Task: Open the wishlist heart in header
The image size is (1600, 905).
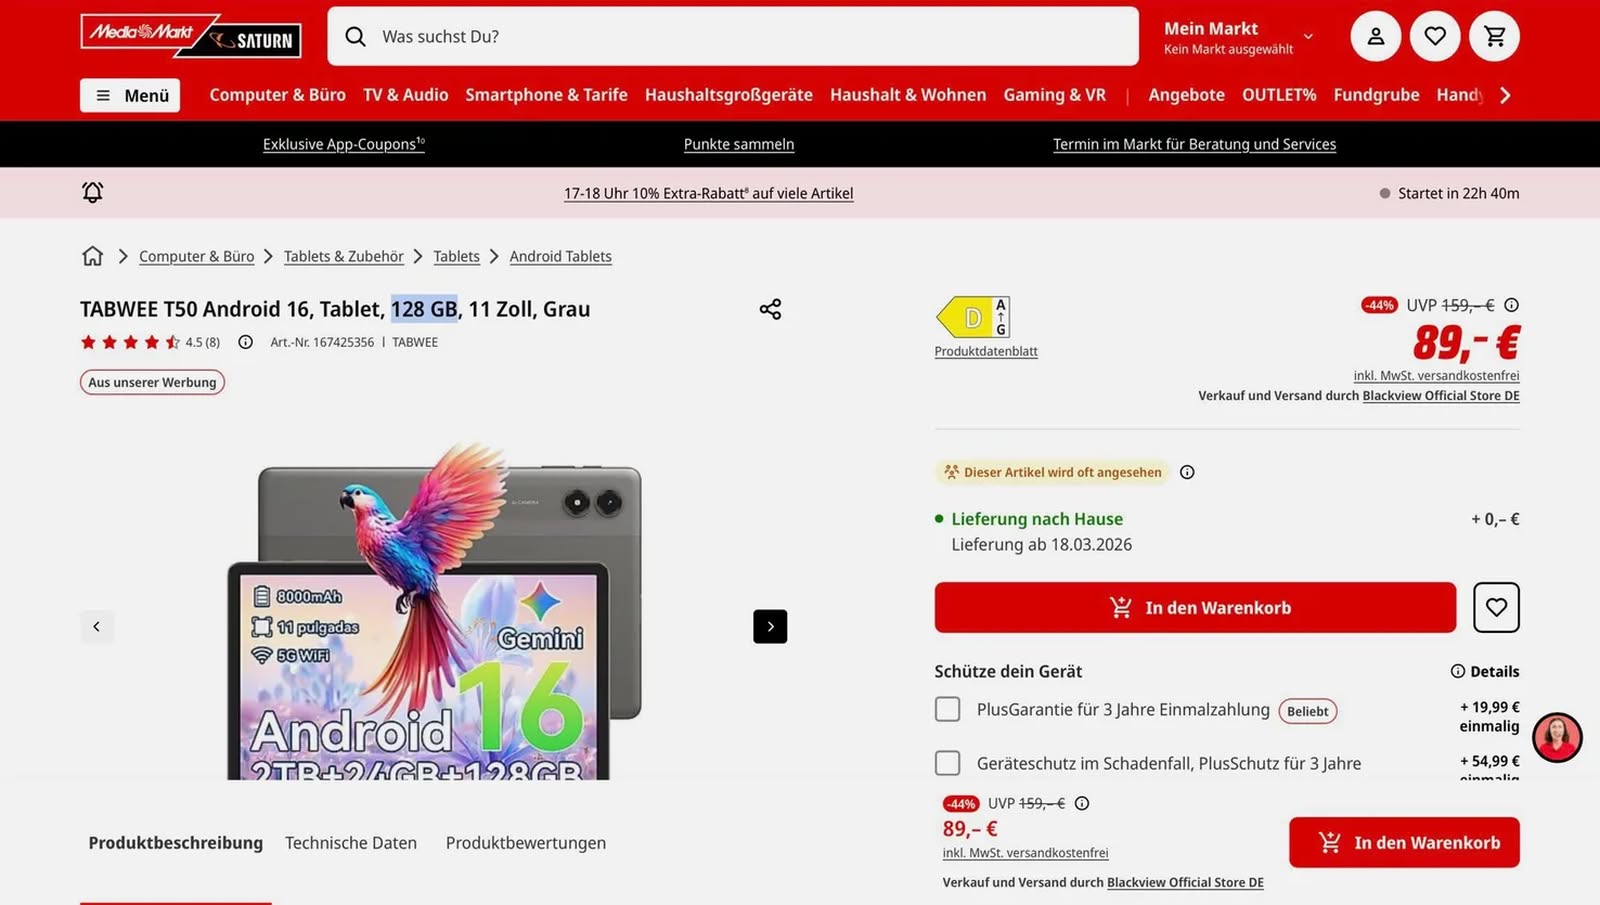Action: 1435,37
